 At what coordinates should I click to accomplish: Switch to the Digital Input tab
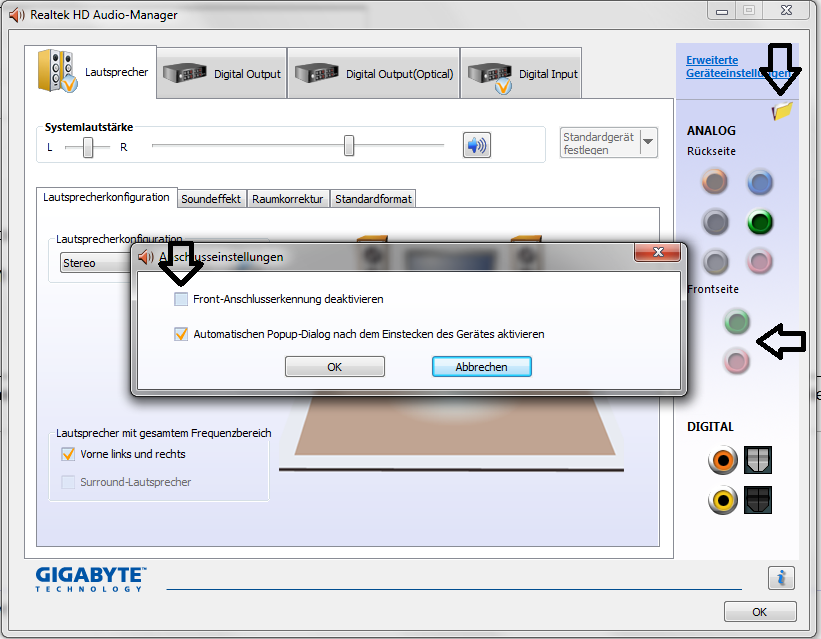[x=522, y=73]
